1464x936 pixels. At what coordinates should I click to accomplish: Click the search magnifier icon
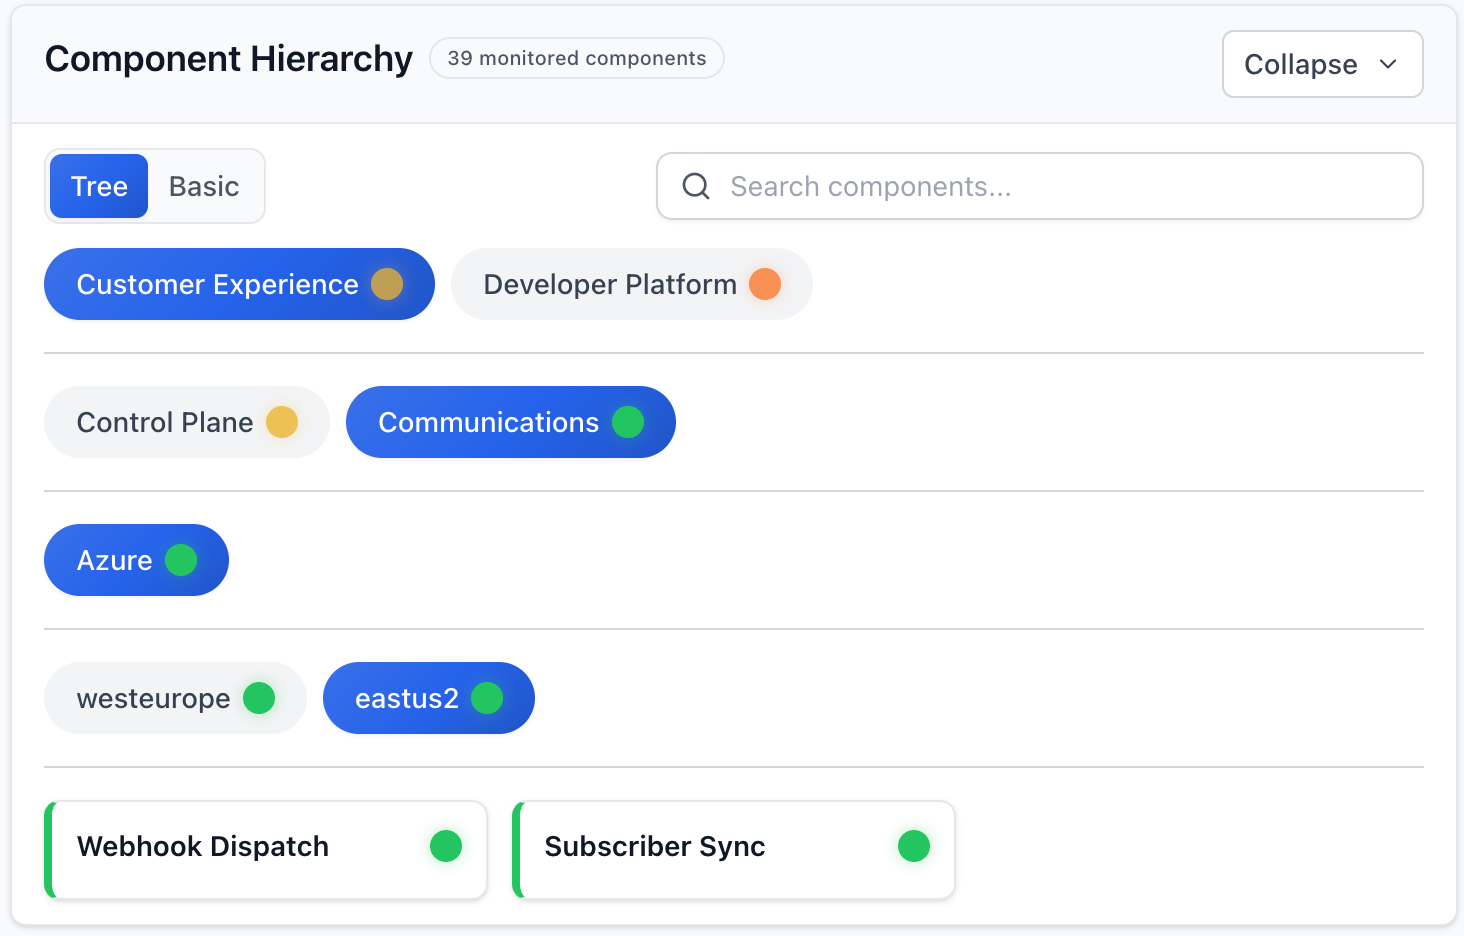696,186
